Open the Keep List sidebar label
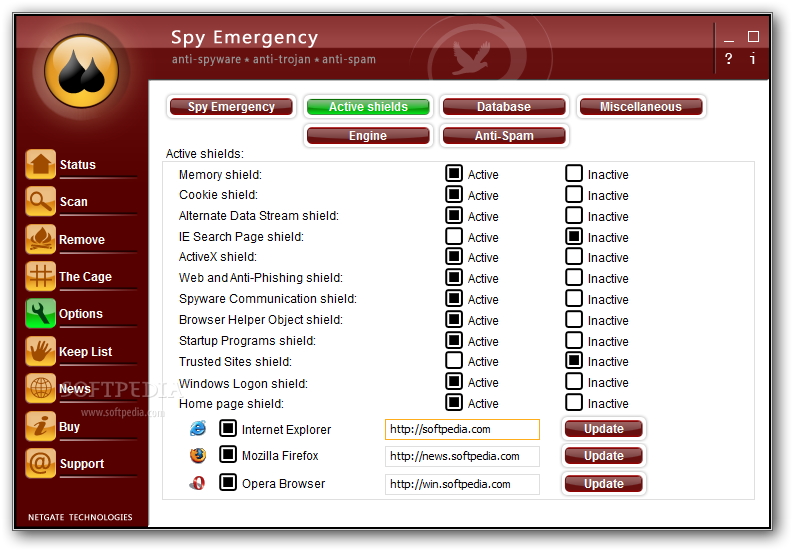 [85, 352]
